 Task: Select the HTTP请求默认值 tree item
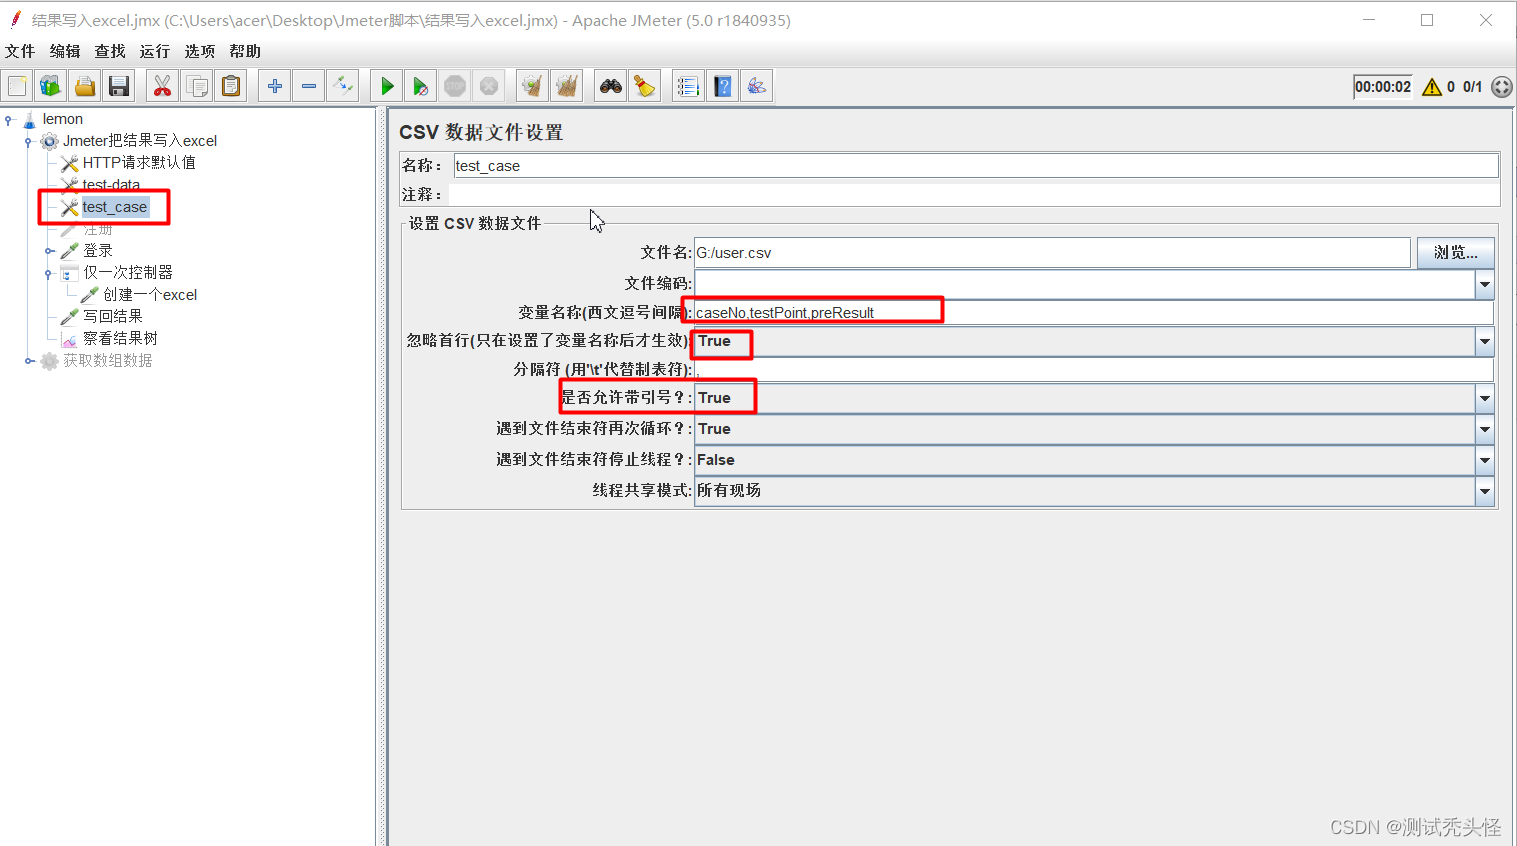(x=139, y=163)
